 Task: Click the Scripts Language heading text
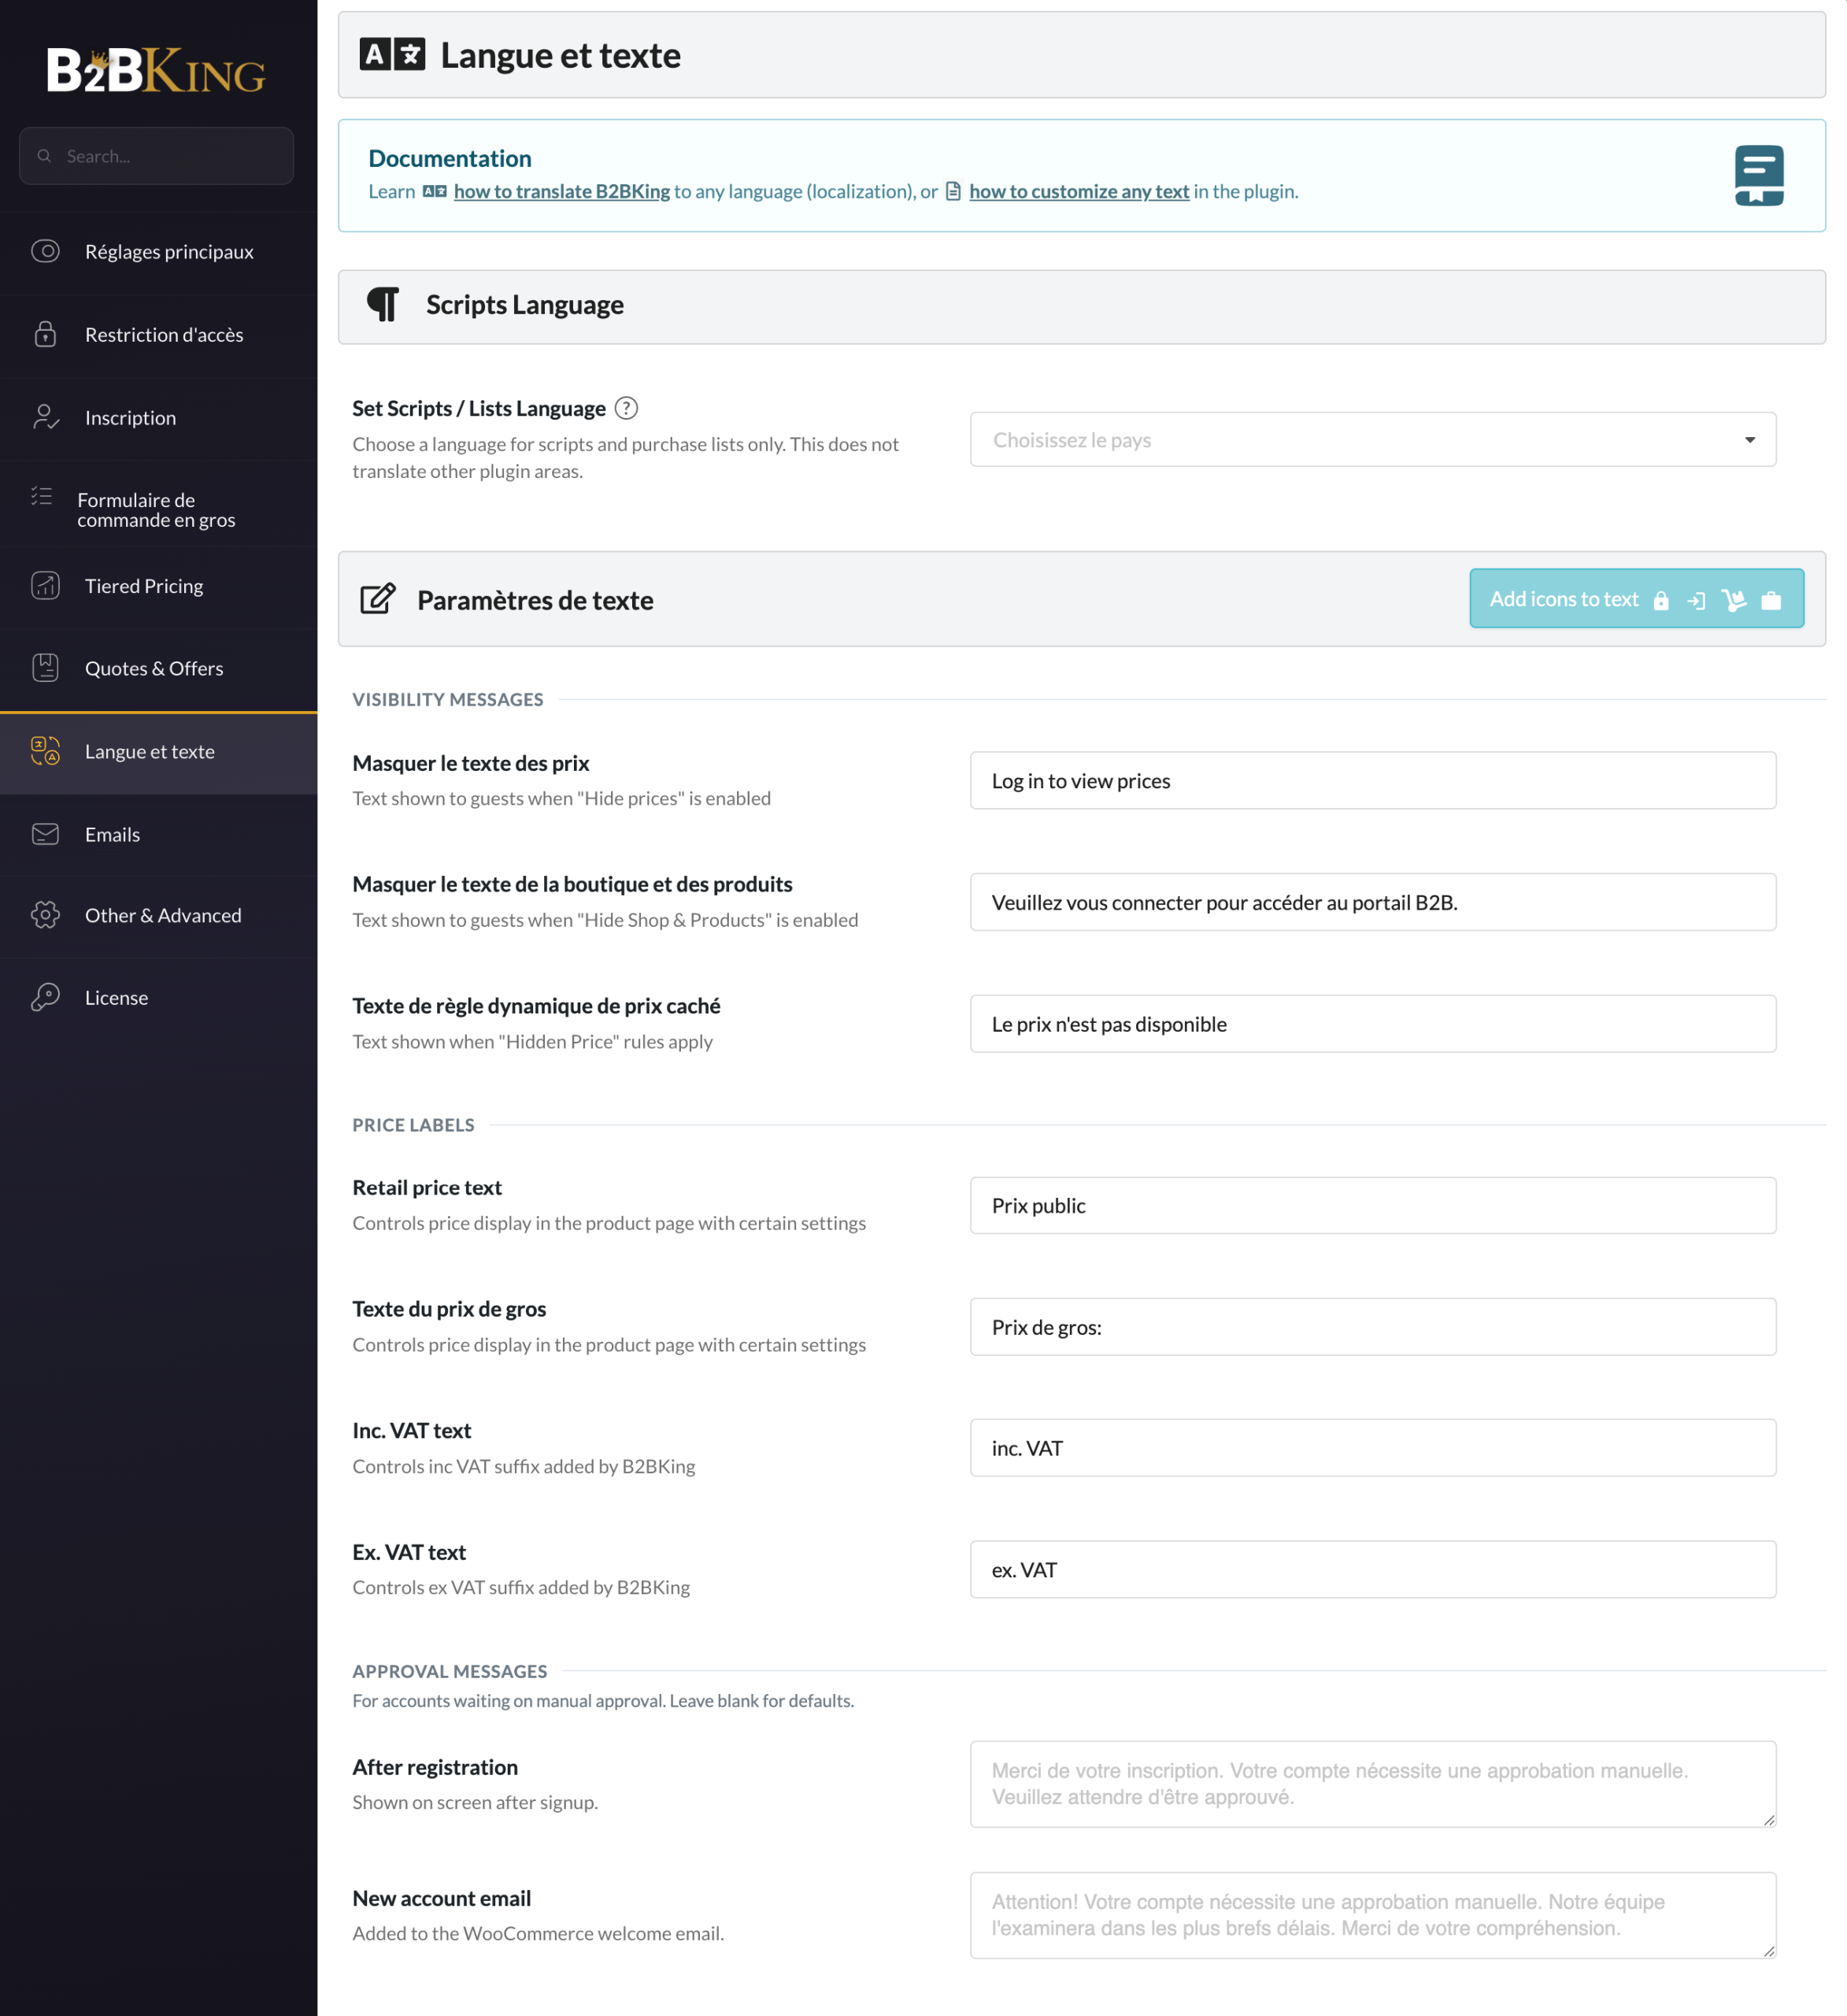(525, 304)
